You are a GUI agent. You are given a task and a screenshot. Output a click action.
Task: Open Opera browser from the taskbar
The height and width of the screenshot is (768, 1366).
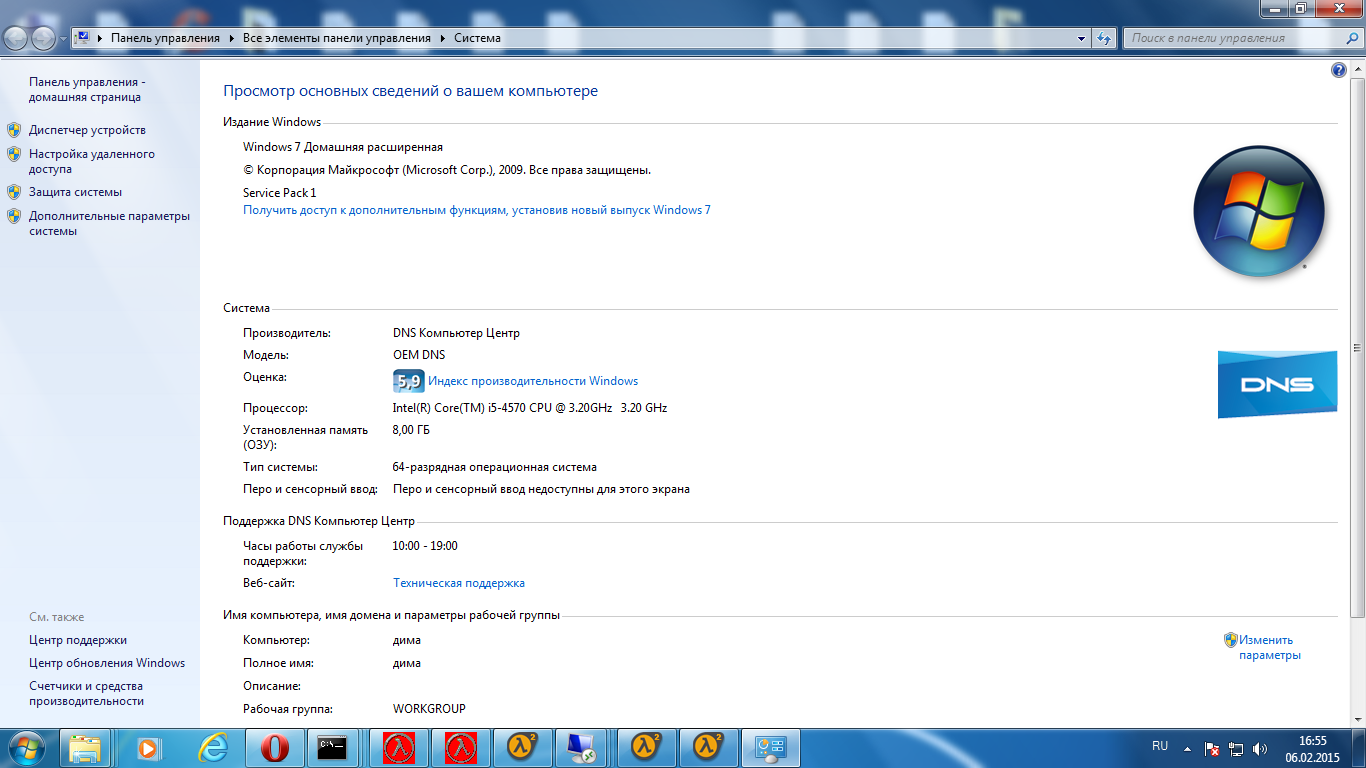(x=274, y=748)
